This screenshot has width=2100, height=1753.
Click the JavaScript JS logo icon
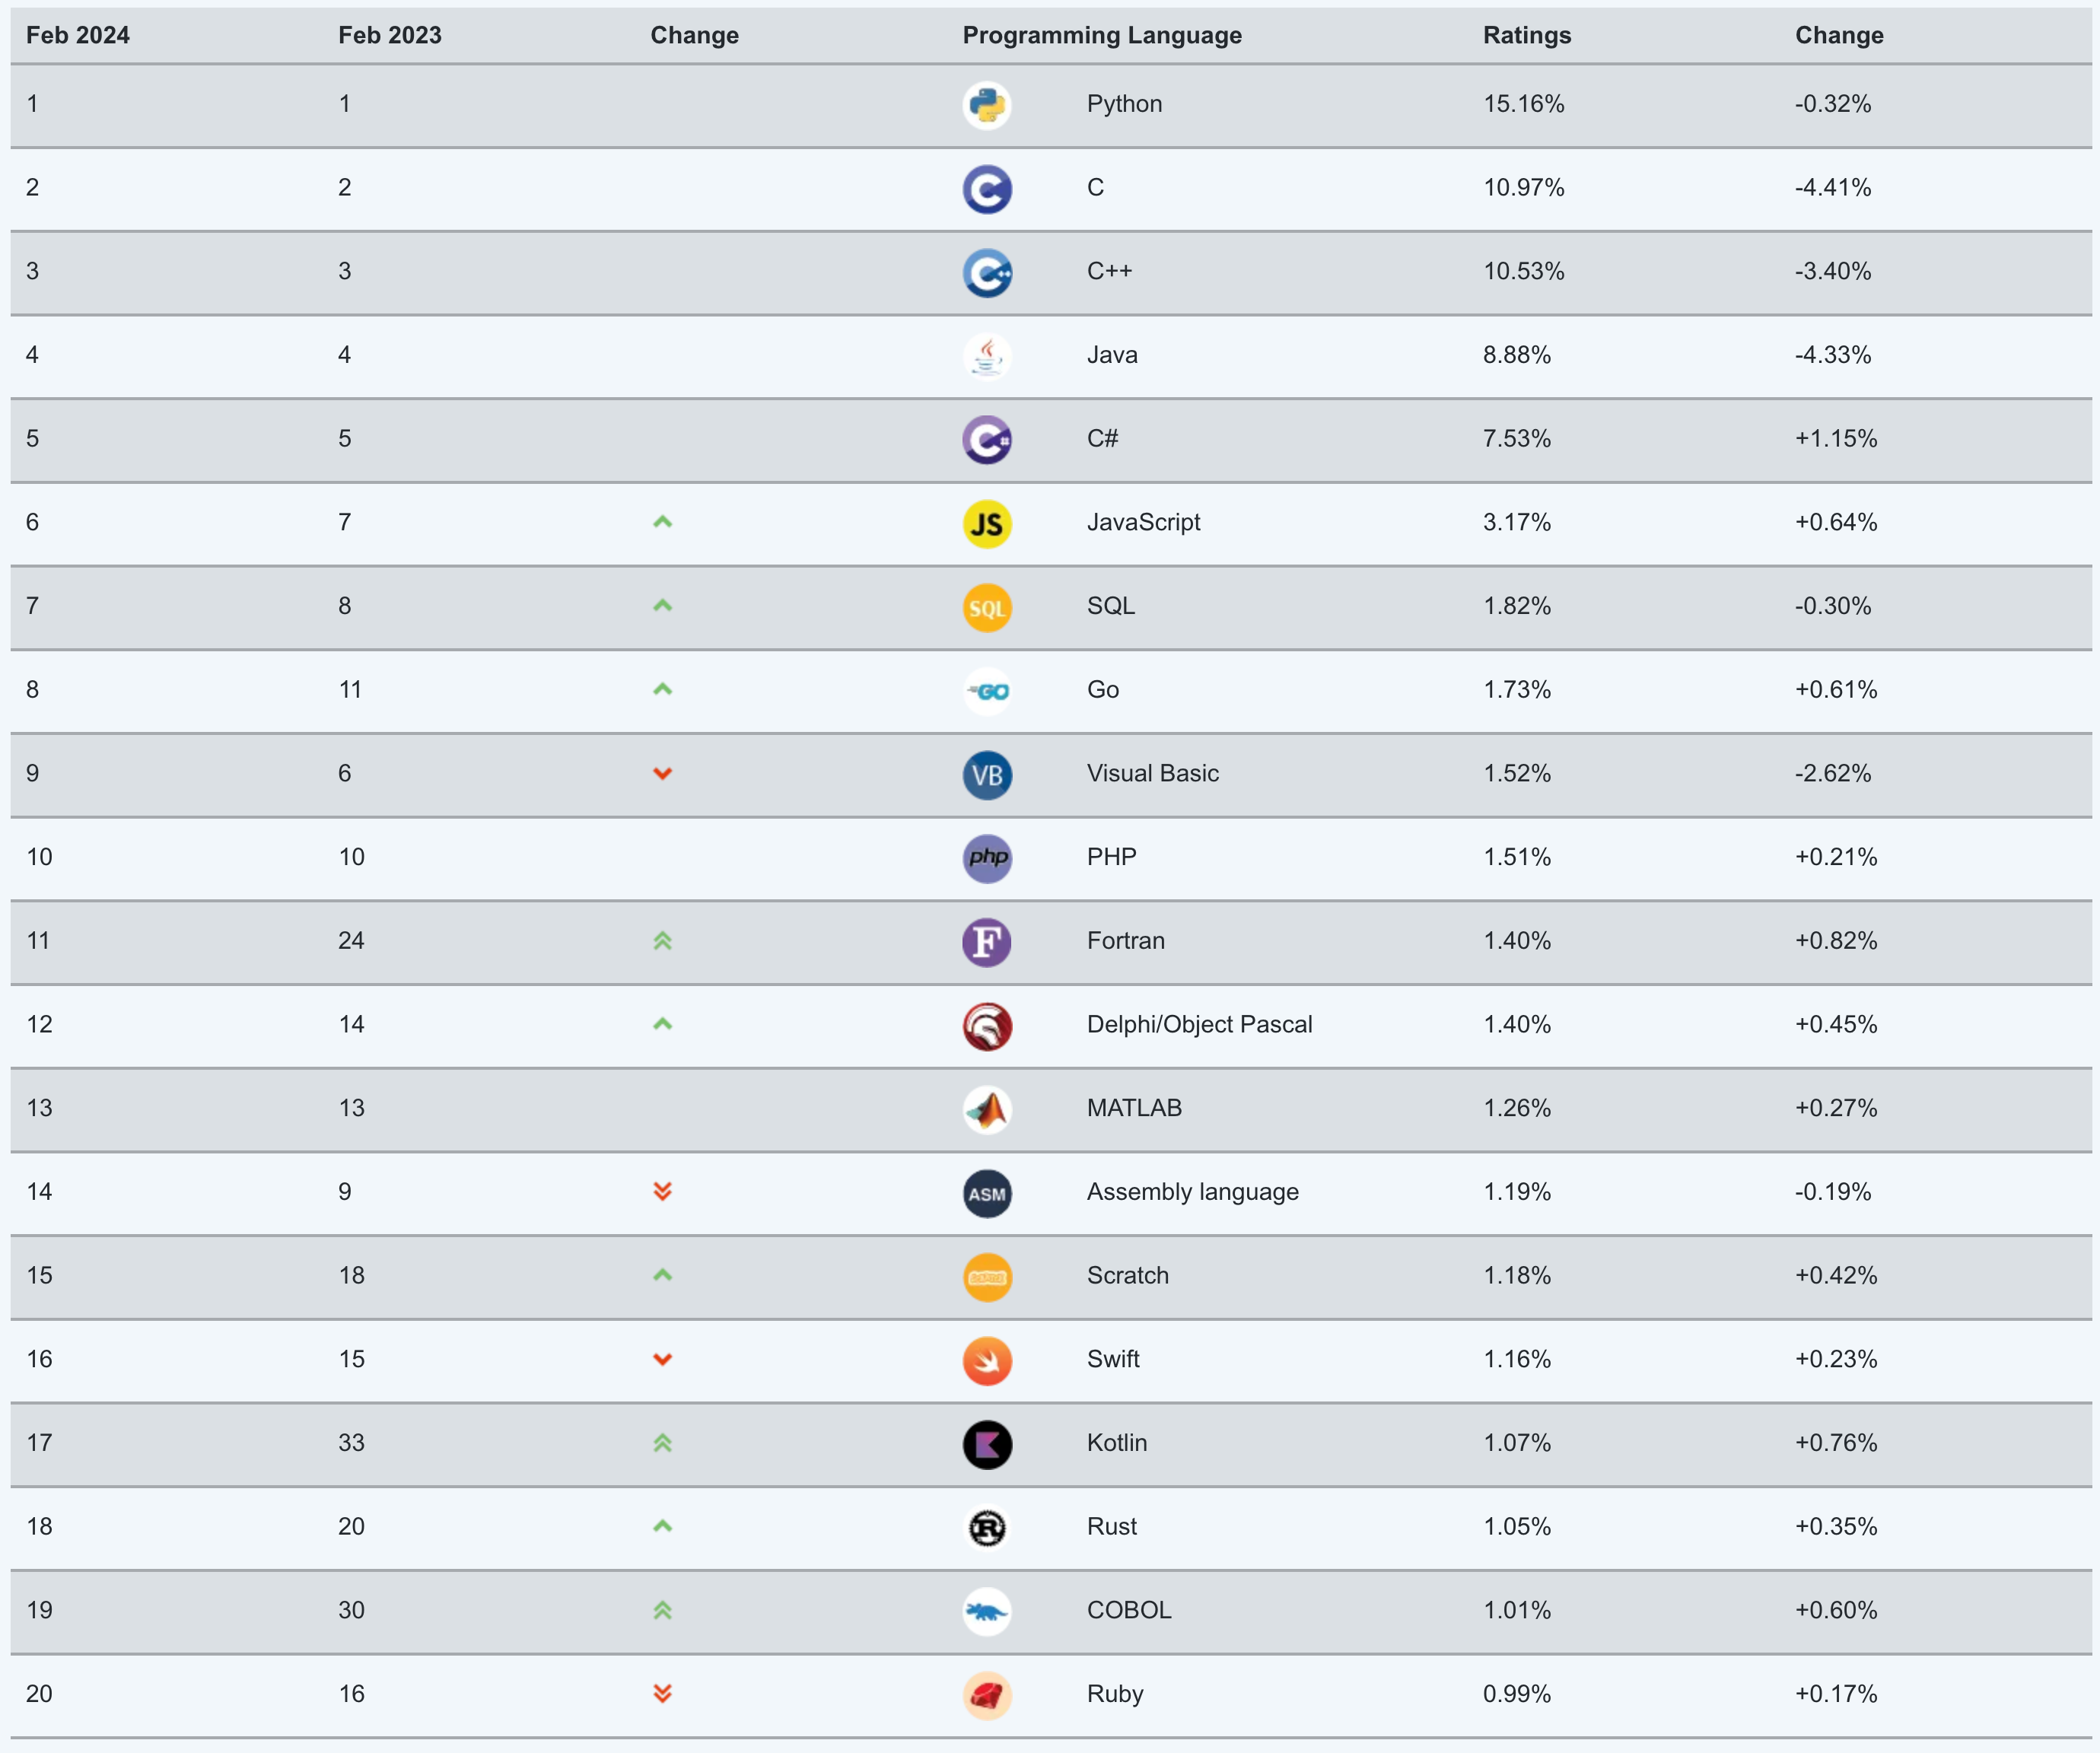987,523
